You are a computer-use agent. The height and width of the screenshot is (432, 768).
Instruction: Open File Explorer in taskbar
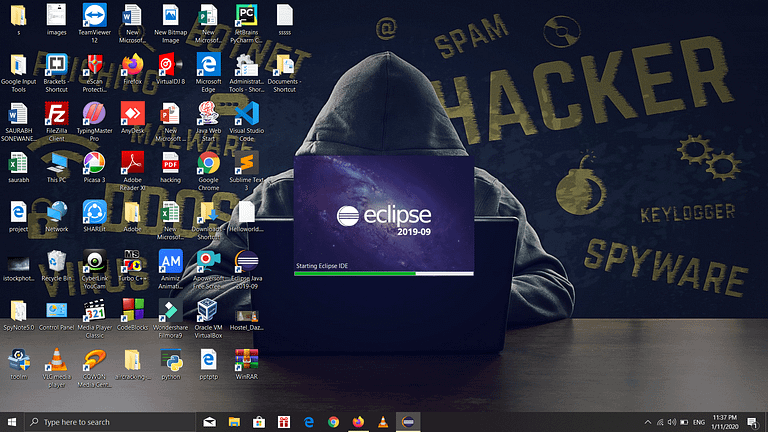(x=234, y=422)
